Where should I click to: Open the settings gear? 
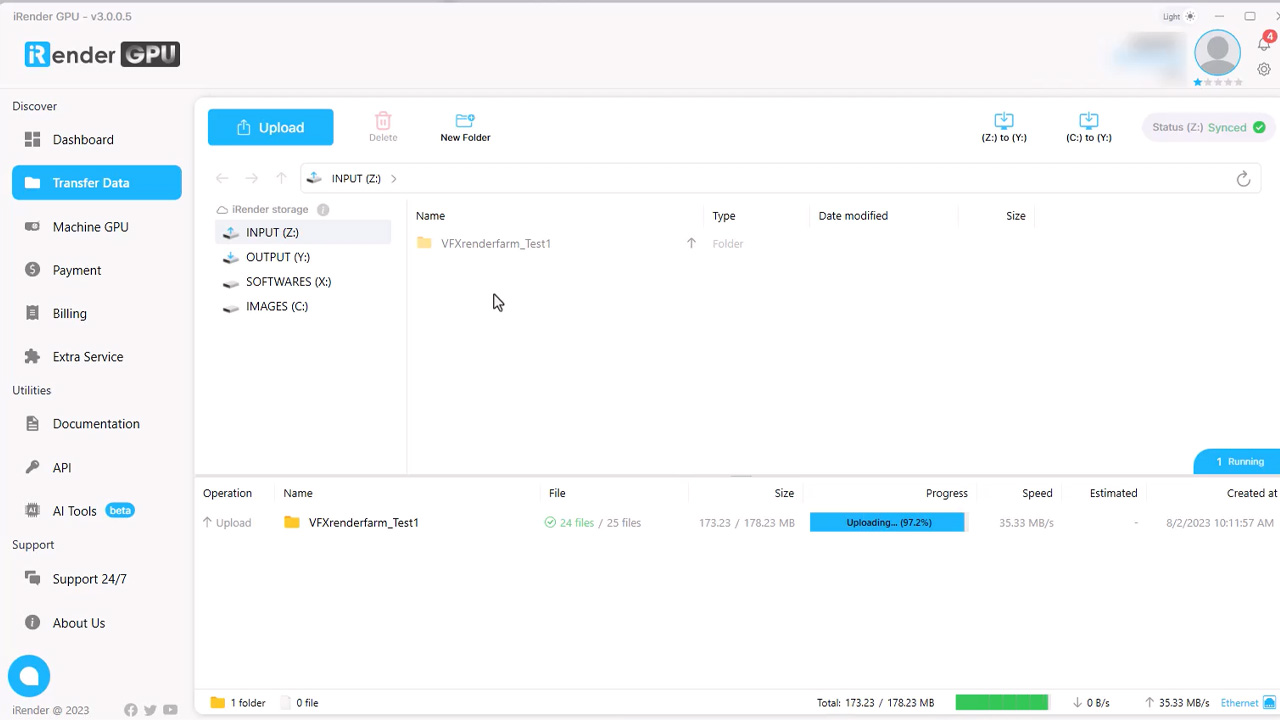point(1264,70)
